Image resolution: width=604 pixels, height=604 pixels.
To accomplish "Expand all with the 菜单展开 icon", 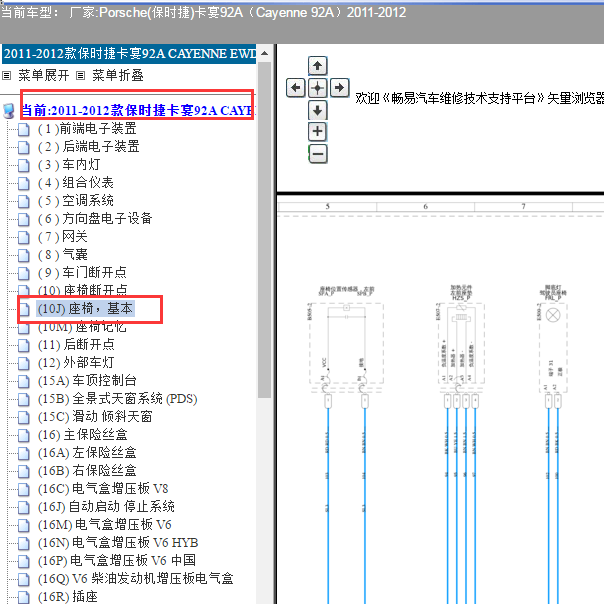I will pyautogui.click(x=7, y=75).
